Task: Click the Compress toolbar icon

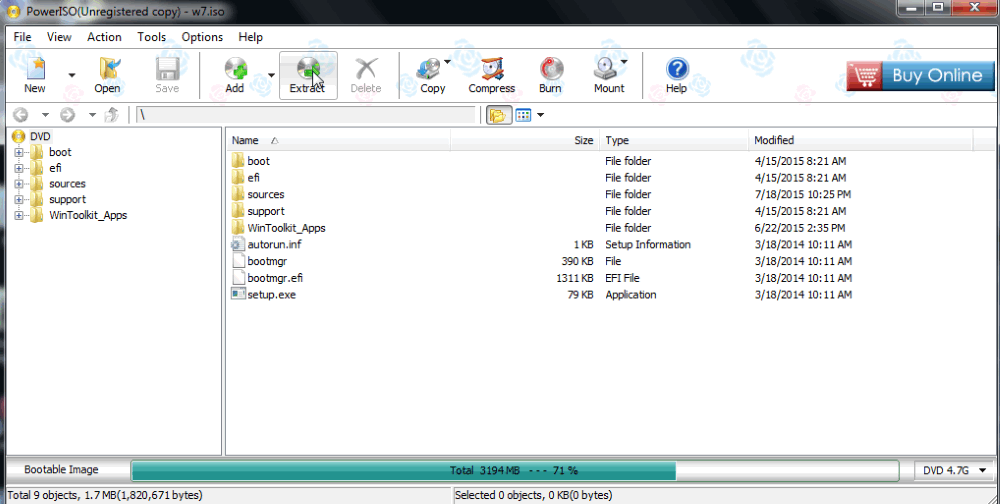Action: [x=492, y=75]
